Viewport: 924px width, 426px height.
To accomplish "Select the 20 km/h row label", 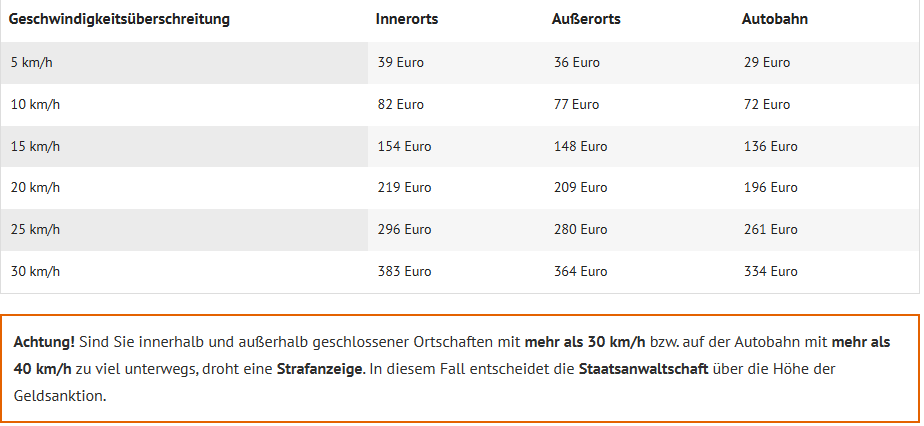I will tap(35, 188).
